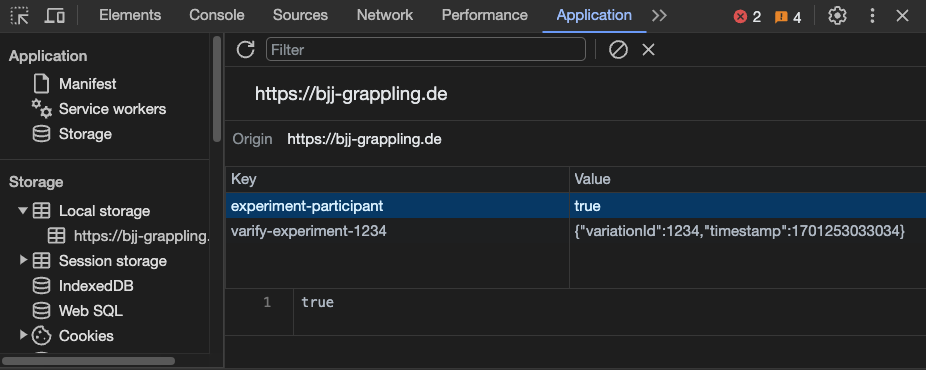926x370 pixels.
Task: Open the three-dot customize menu
Action: (x=872, y=16)
